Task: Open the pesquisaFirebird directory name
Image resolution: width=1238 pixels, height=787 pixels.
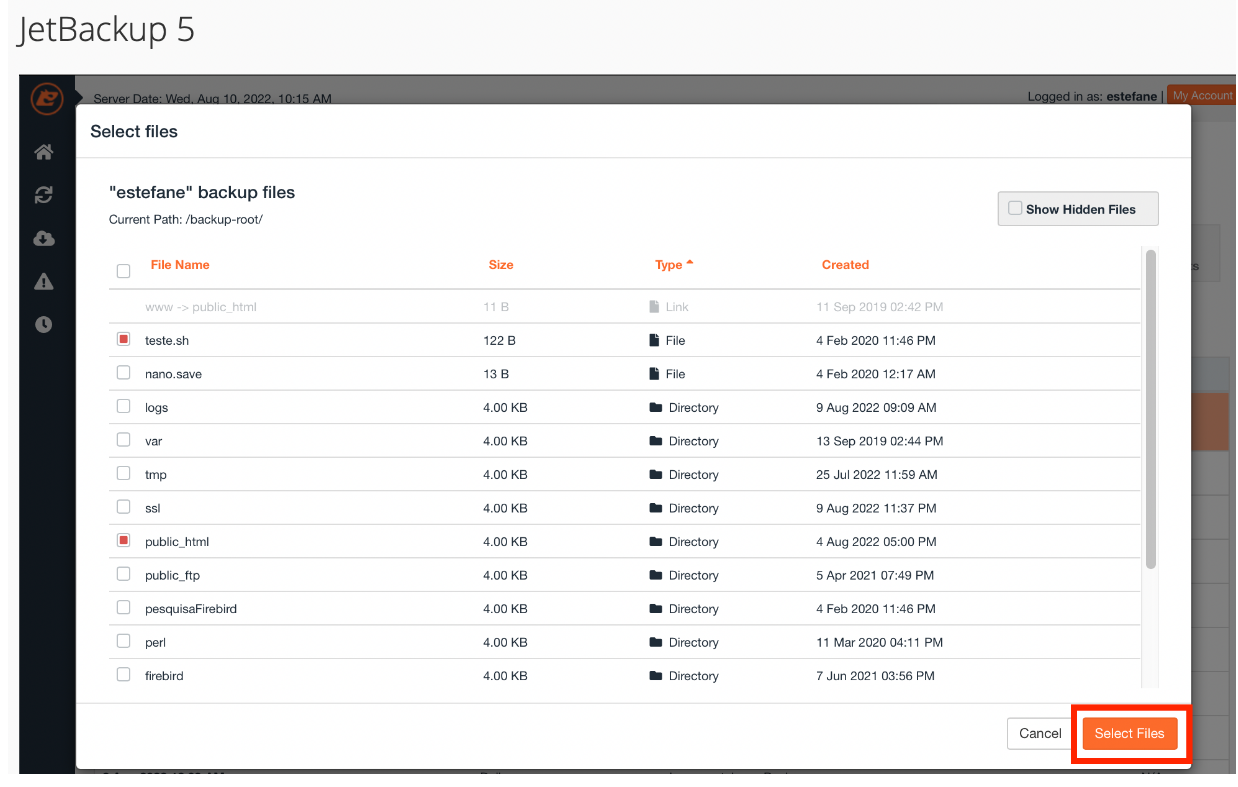Action: 191,609
